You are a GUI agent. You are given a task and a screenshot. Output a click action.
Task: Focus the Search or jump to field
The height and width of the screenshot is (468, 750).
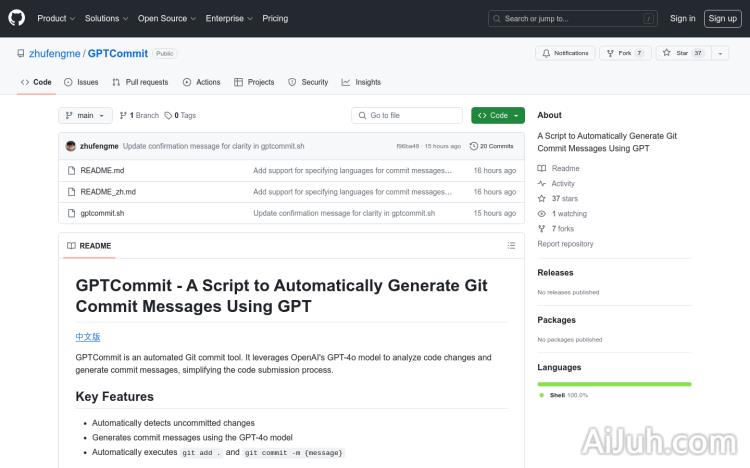[573, 19]
